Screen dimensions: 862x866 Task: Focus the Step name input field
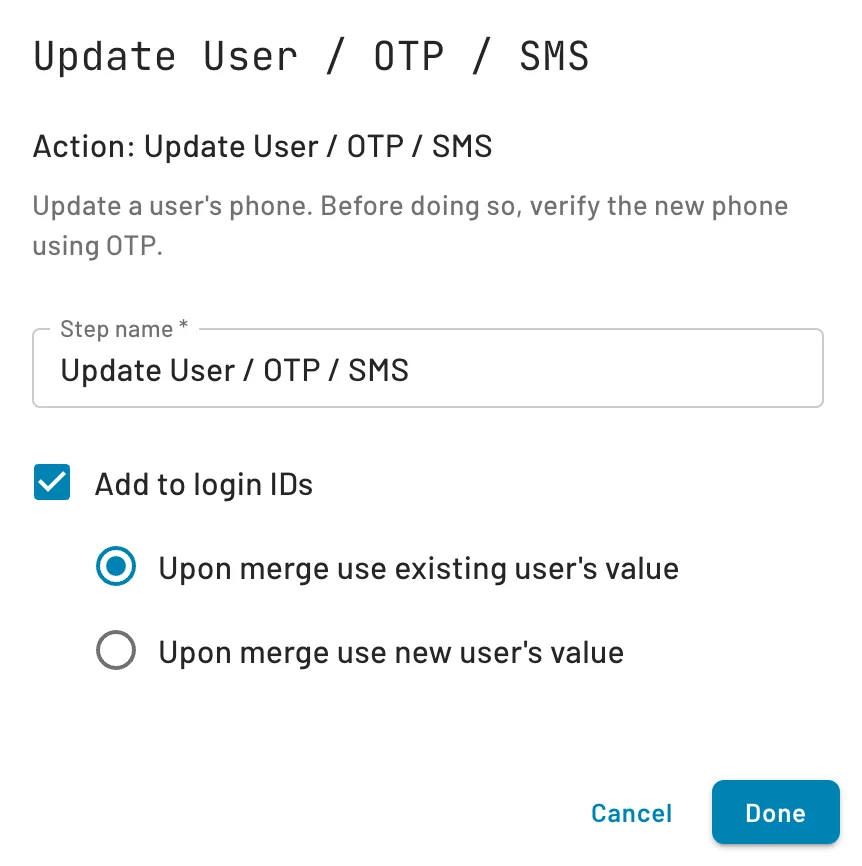pyautogui.click(x=600, y=370)
